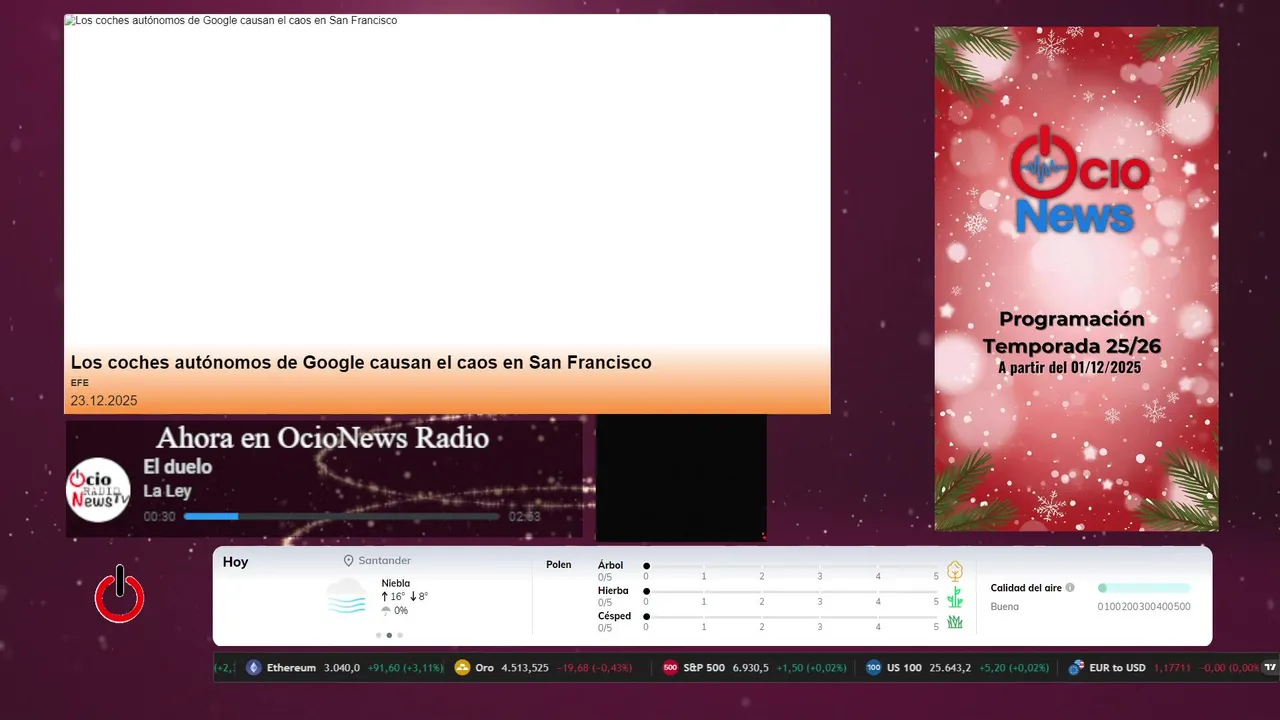Image resolution: width=1280 pixels, height=720 pixels.
Task: Select the middle weather carousel dot
Action: 389,635
